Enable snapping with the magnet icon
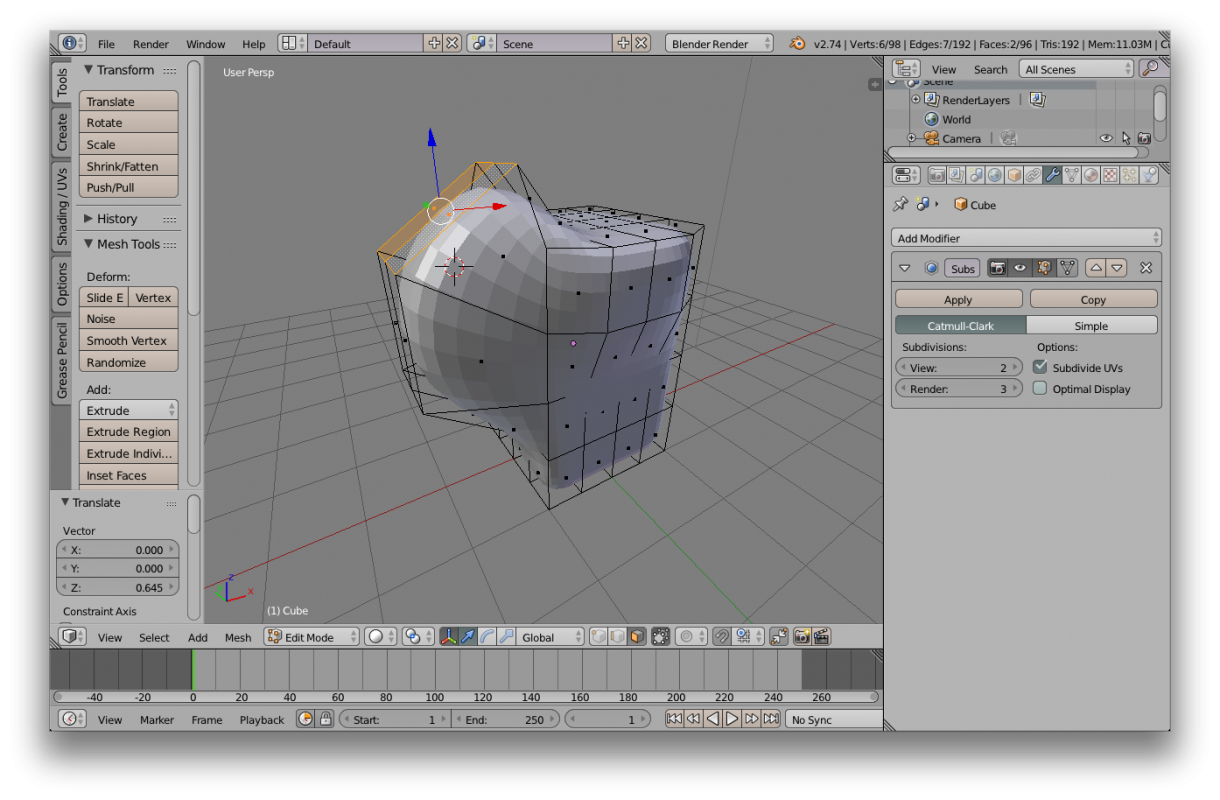 [721, 637]
